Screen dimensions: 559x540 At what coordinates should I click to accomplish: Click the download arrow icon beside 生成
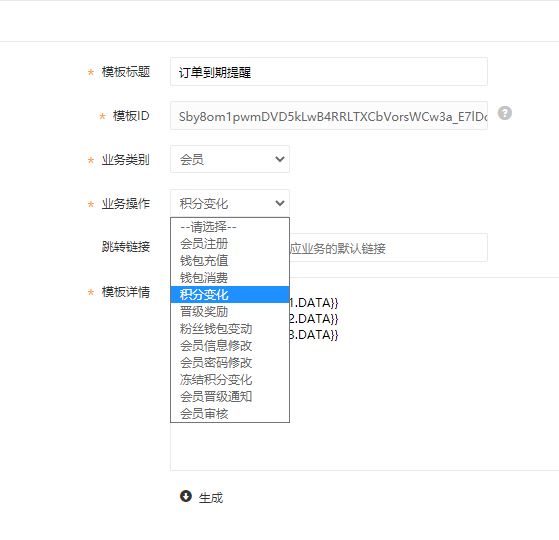pos(186,496)
